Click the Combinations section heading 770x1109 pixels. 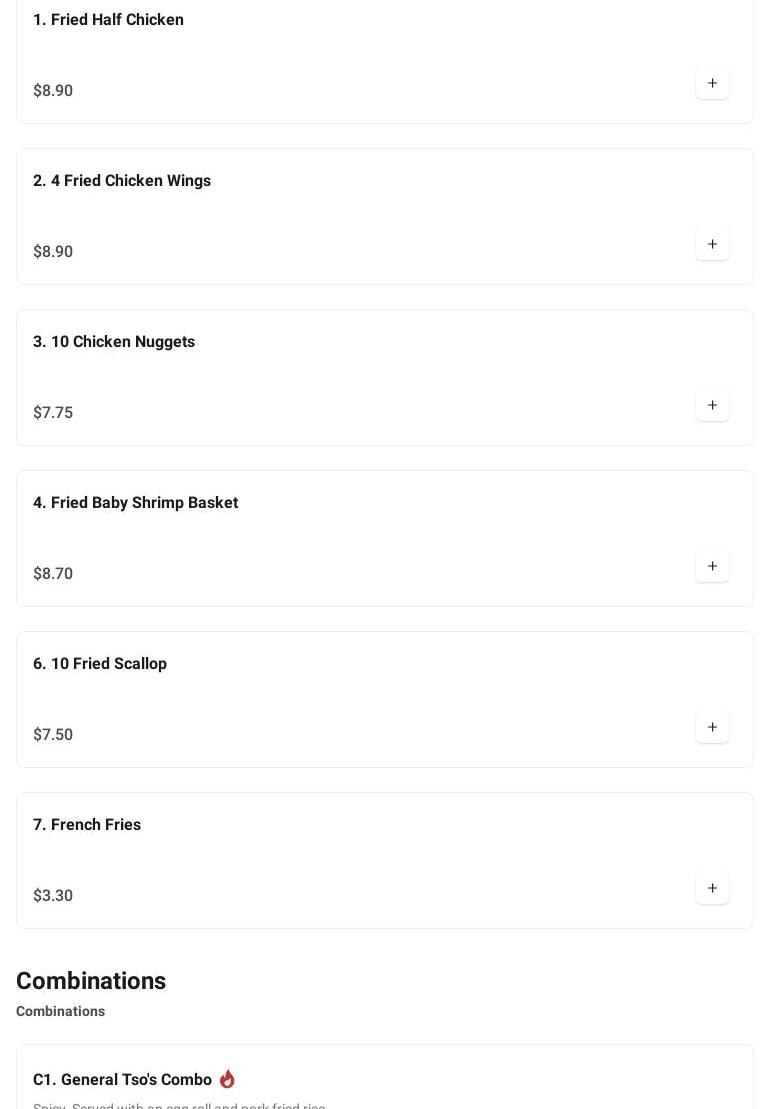91,981
